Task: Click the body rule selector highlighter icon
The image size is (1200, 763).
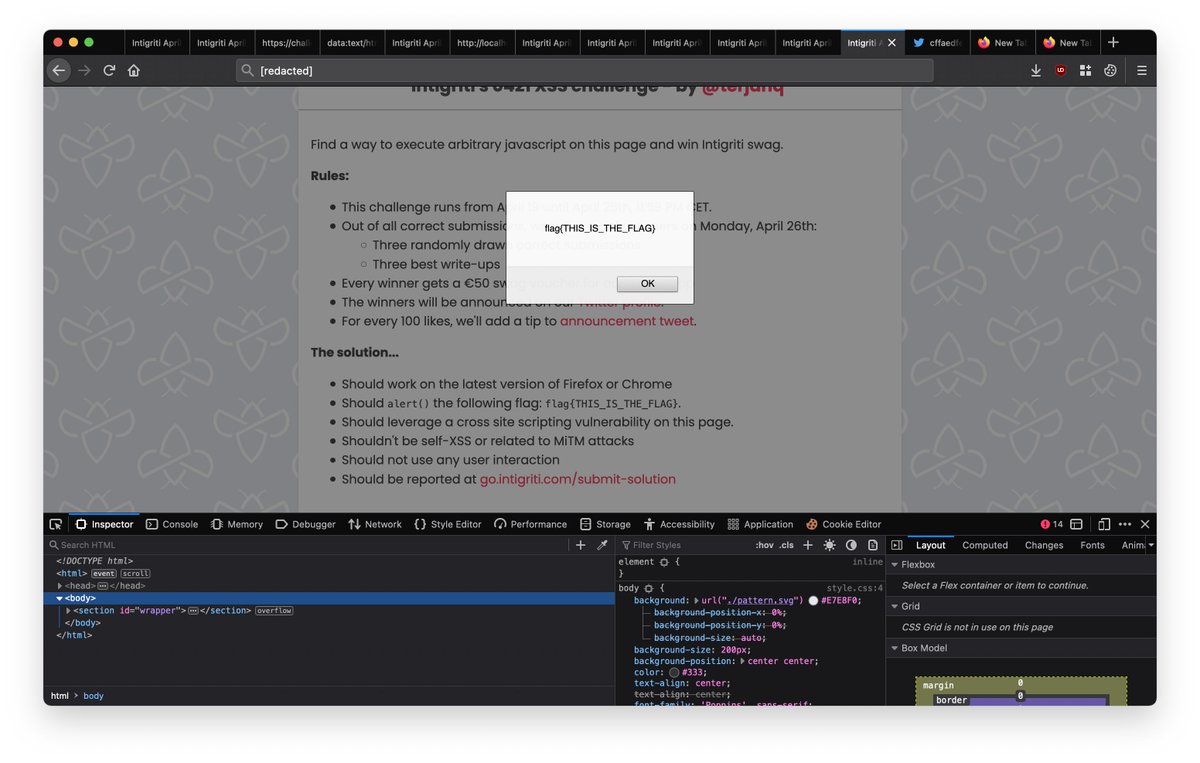Action: tap(648, 588)
